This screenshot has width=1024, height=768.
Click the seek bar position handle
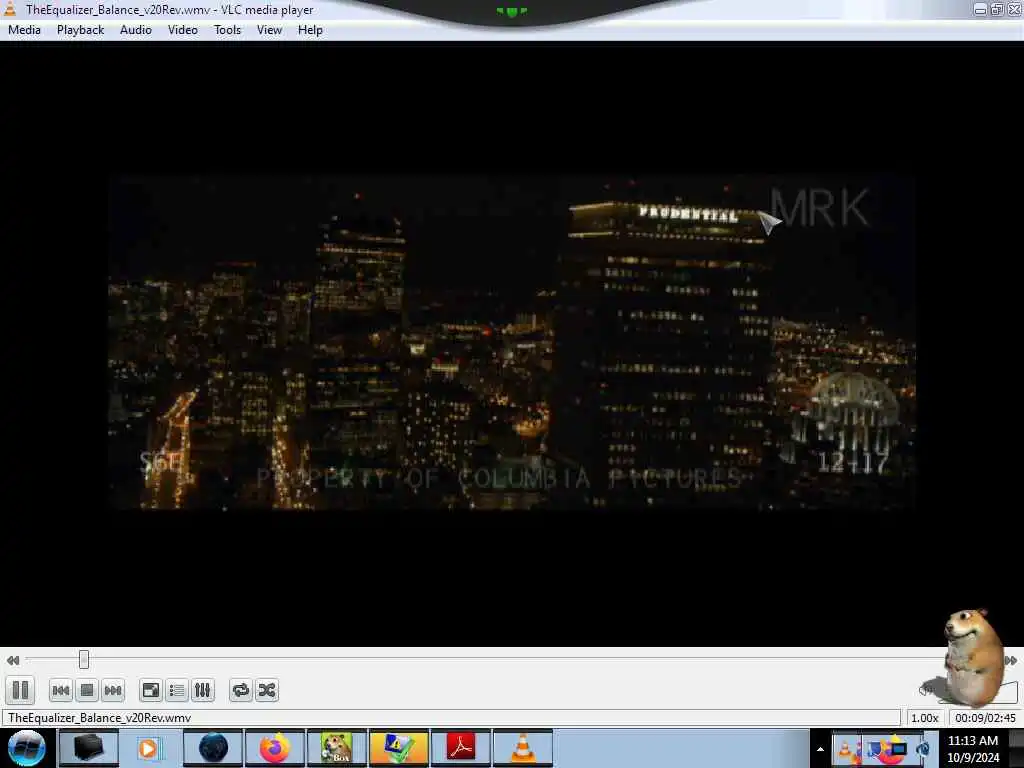pyautogui.click(x=84, y=660)
